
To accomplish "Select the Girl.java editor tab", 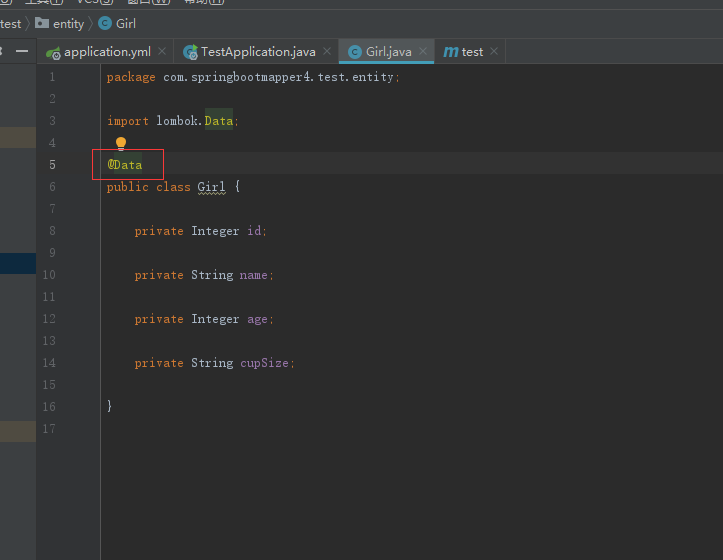I will point(388,52).
